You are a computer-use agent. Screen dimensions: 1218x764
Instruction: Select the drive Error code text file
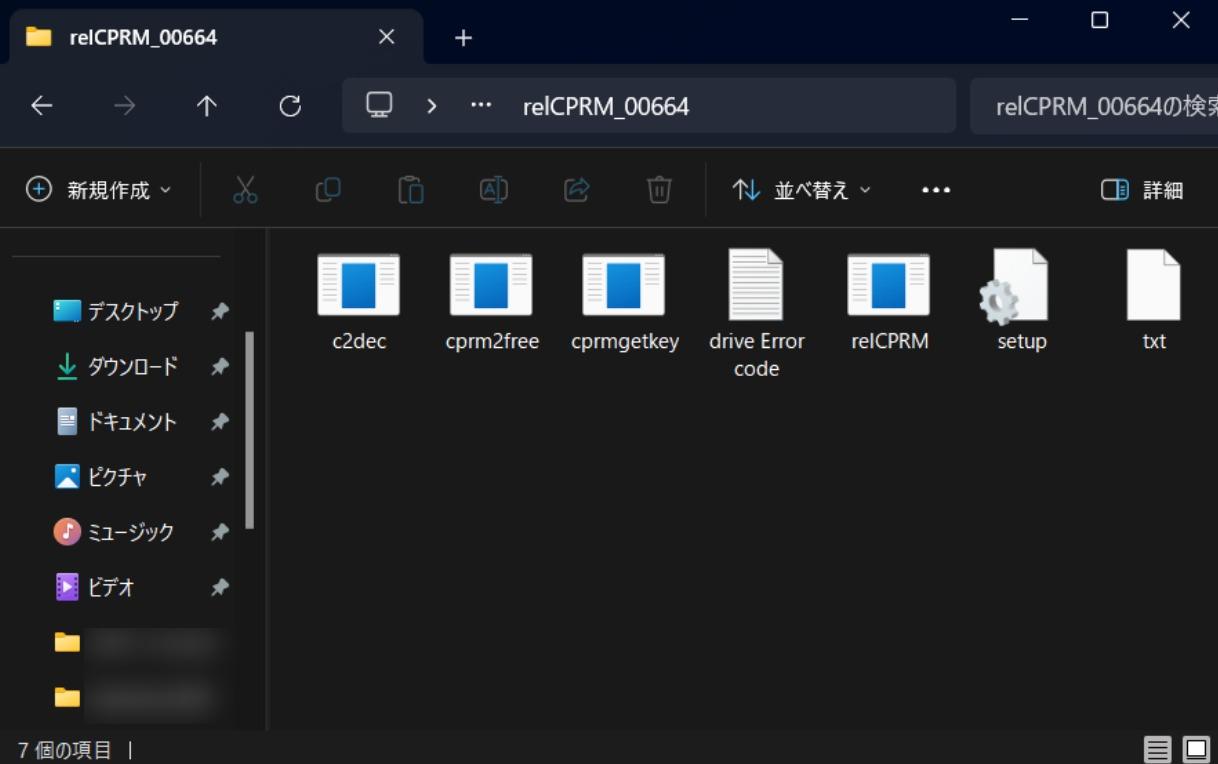point(757,313)
